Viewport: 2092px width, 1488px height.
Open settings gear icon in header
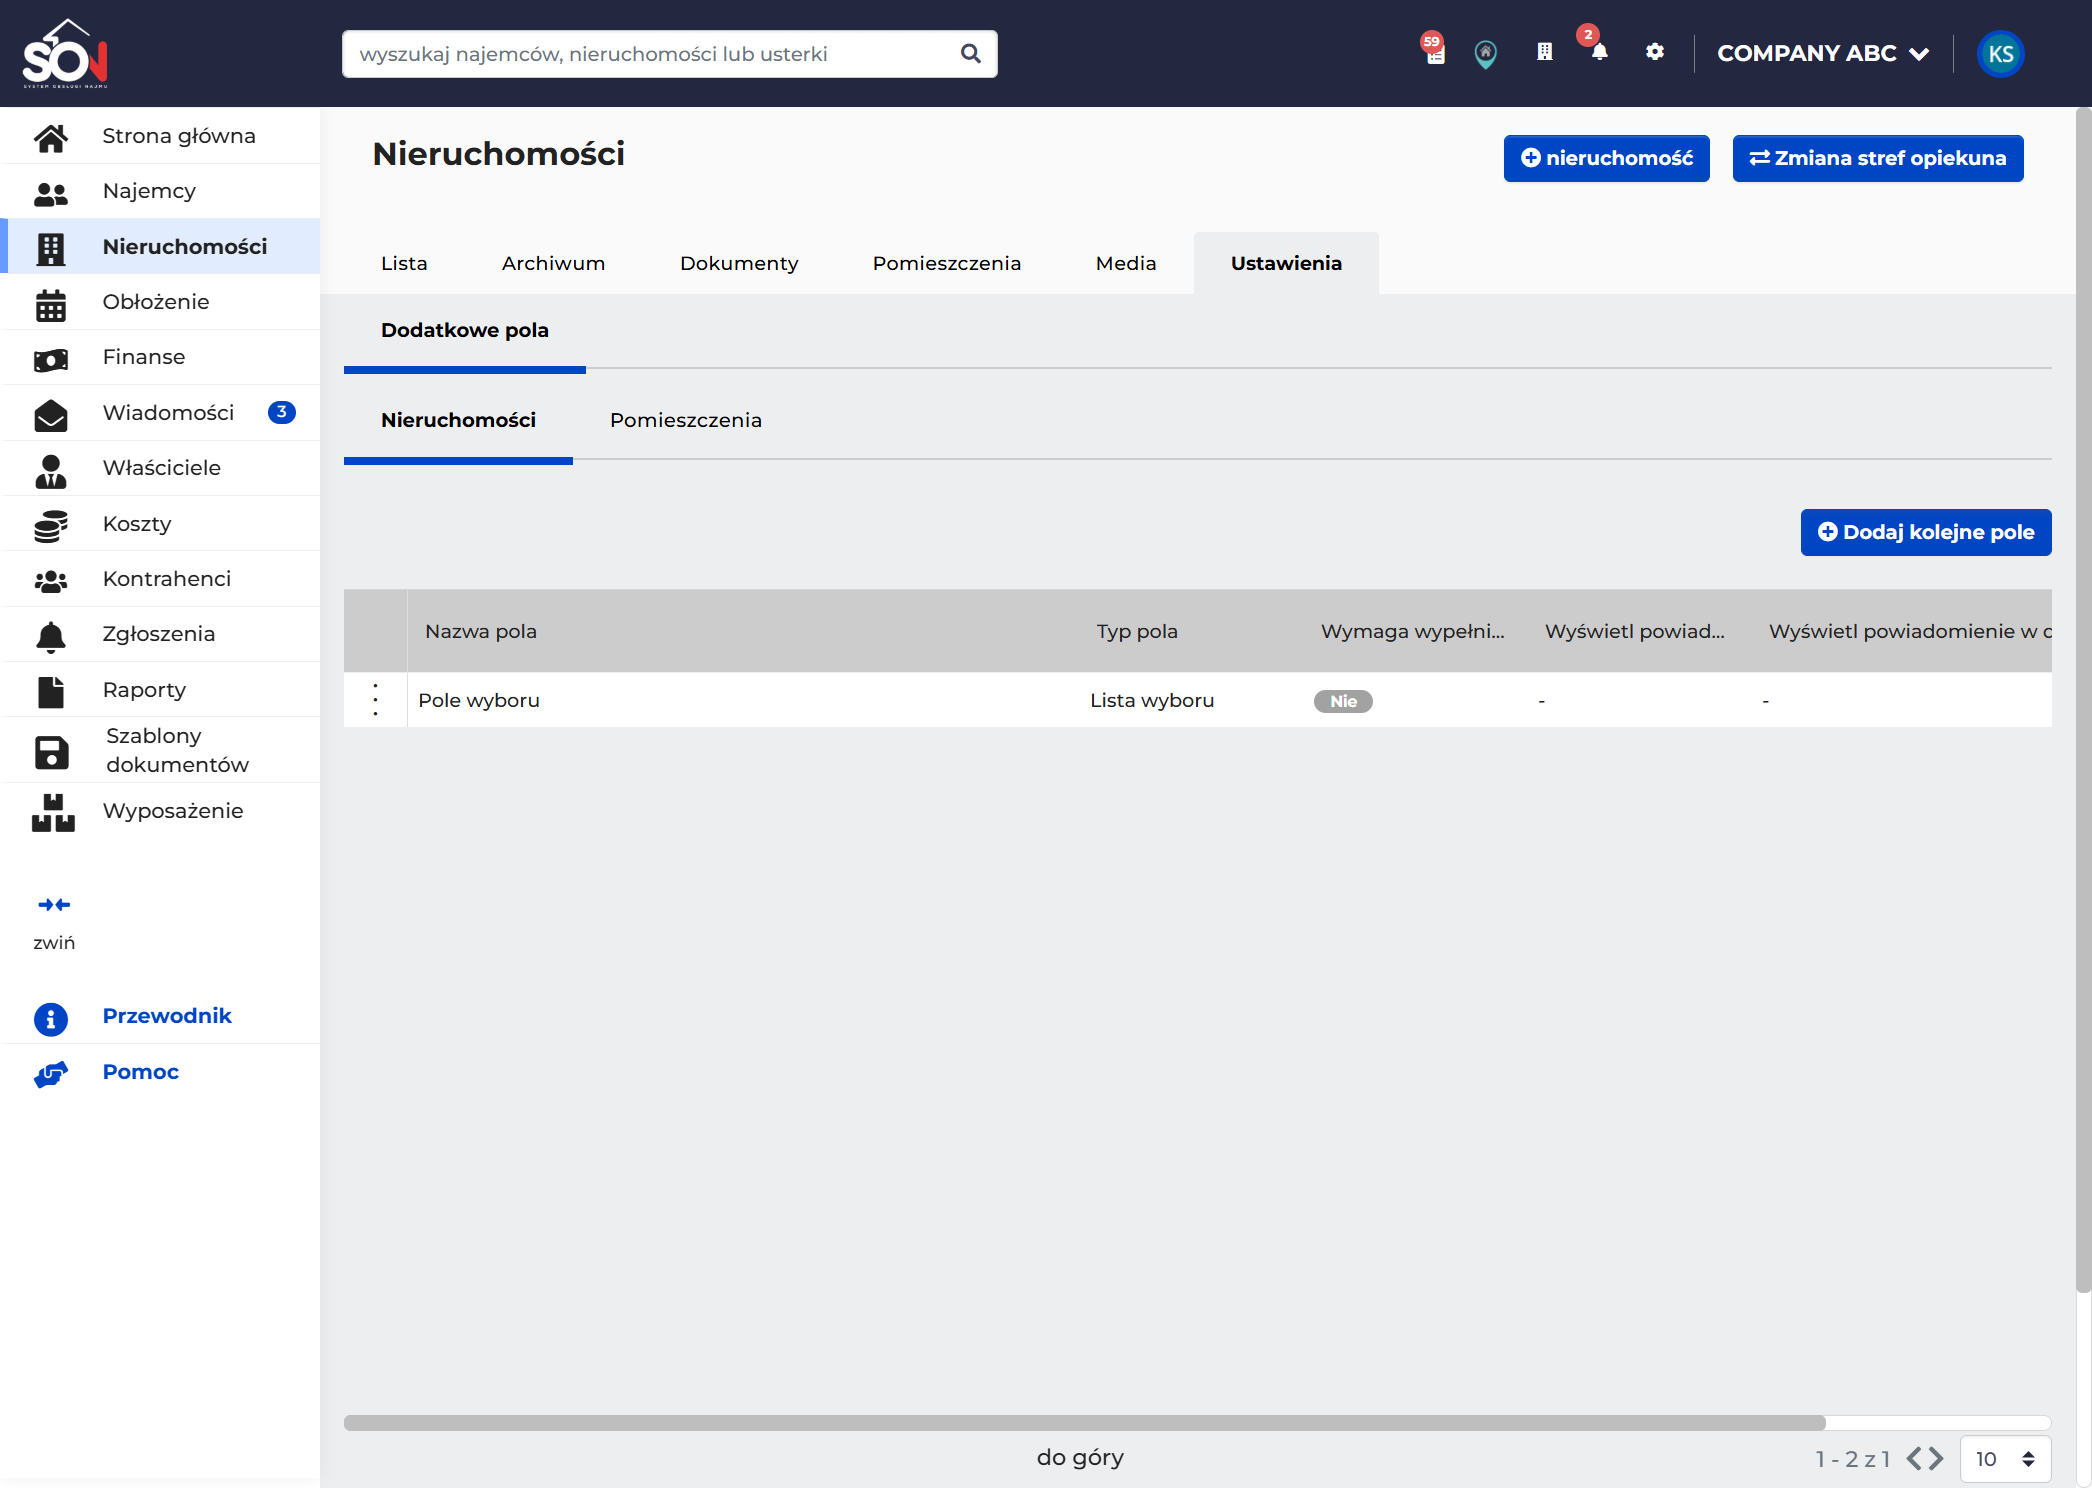pos(1655,51)
